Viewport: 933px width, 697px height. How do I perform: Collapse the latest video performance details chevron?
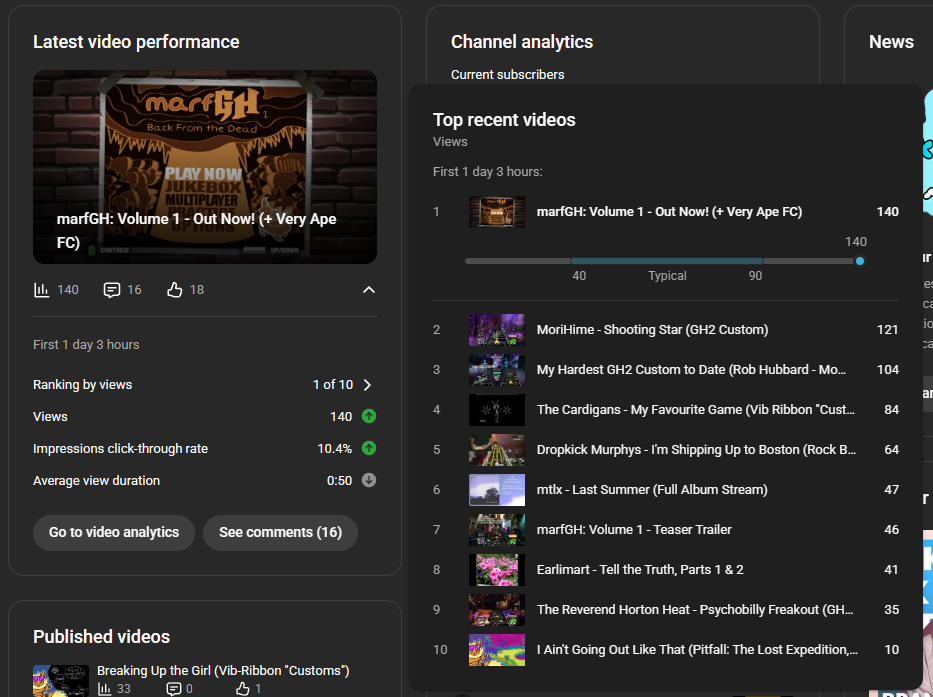click(369, 290)
